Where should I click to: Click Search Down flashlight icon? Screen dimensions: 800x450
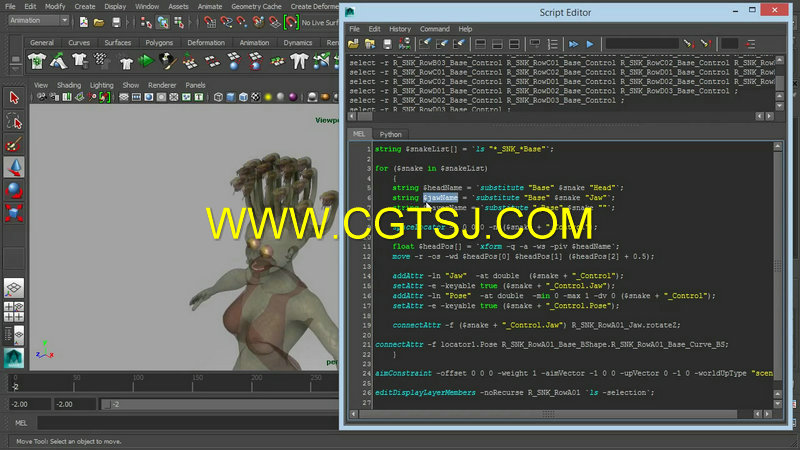pyautogui.click(x=689, y=44)
